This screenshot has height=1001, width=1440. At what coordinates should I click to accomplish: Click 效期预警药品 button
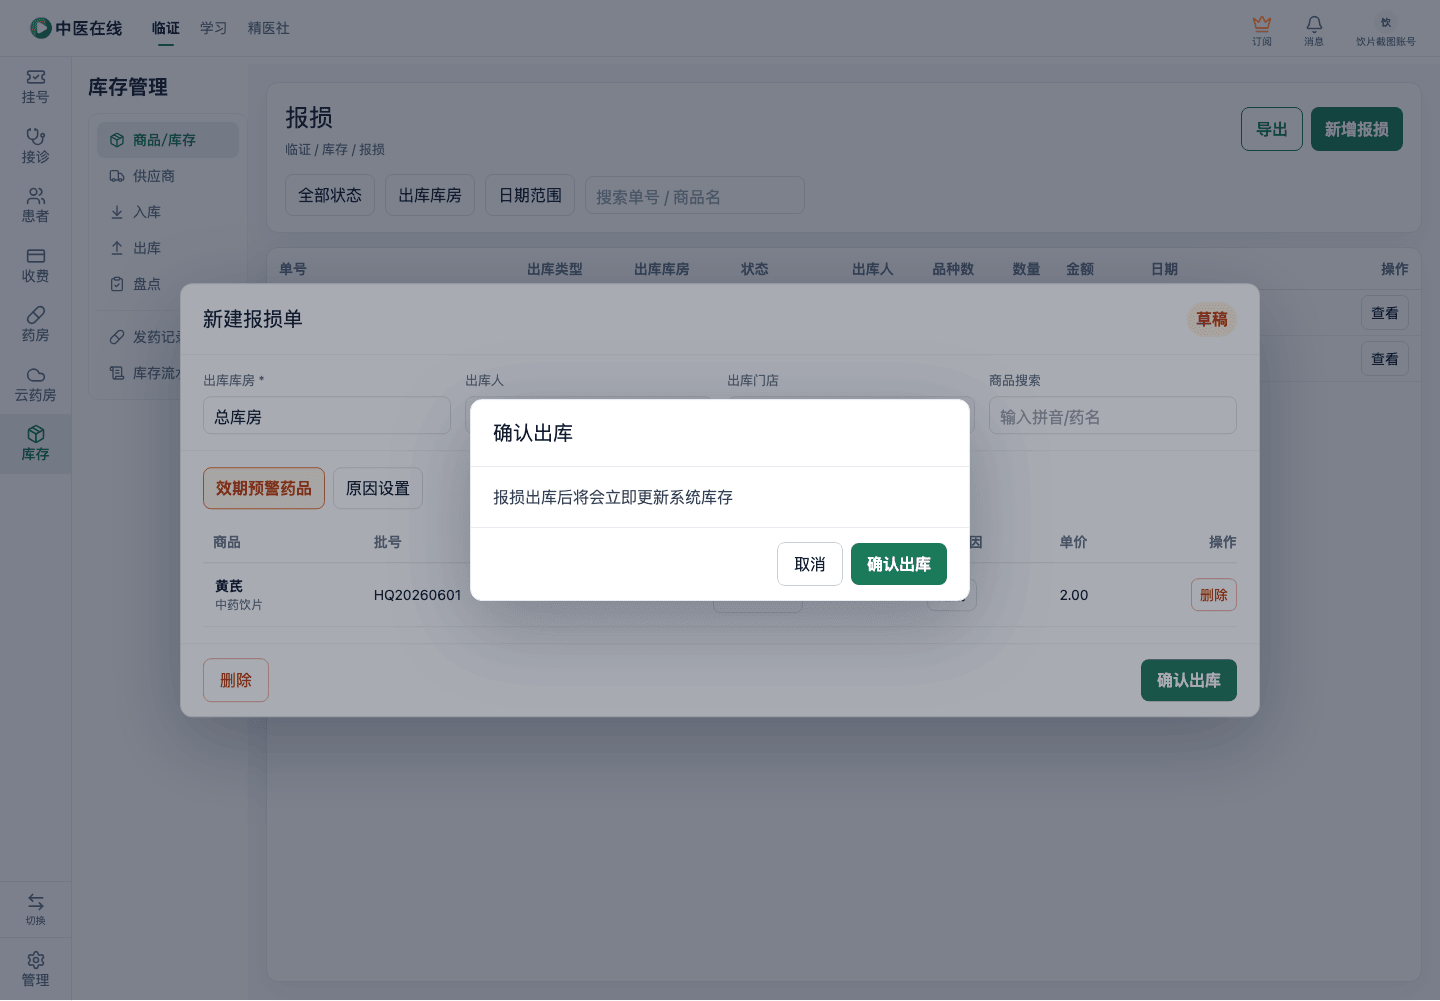pyautogui.click(x=264, y=488)
